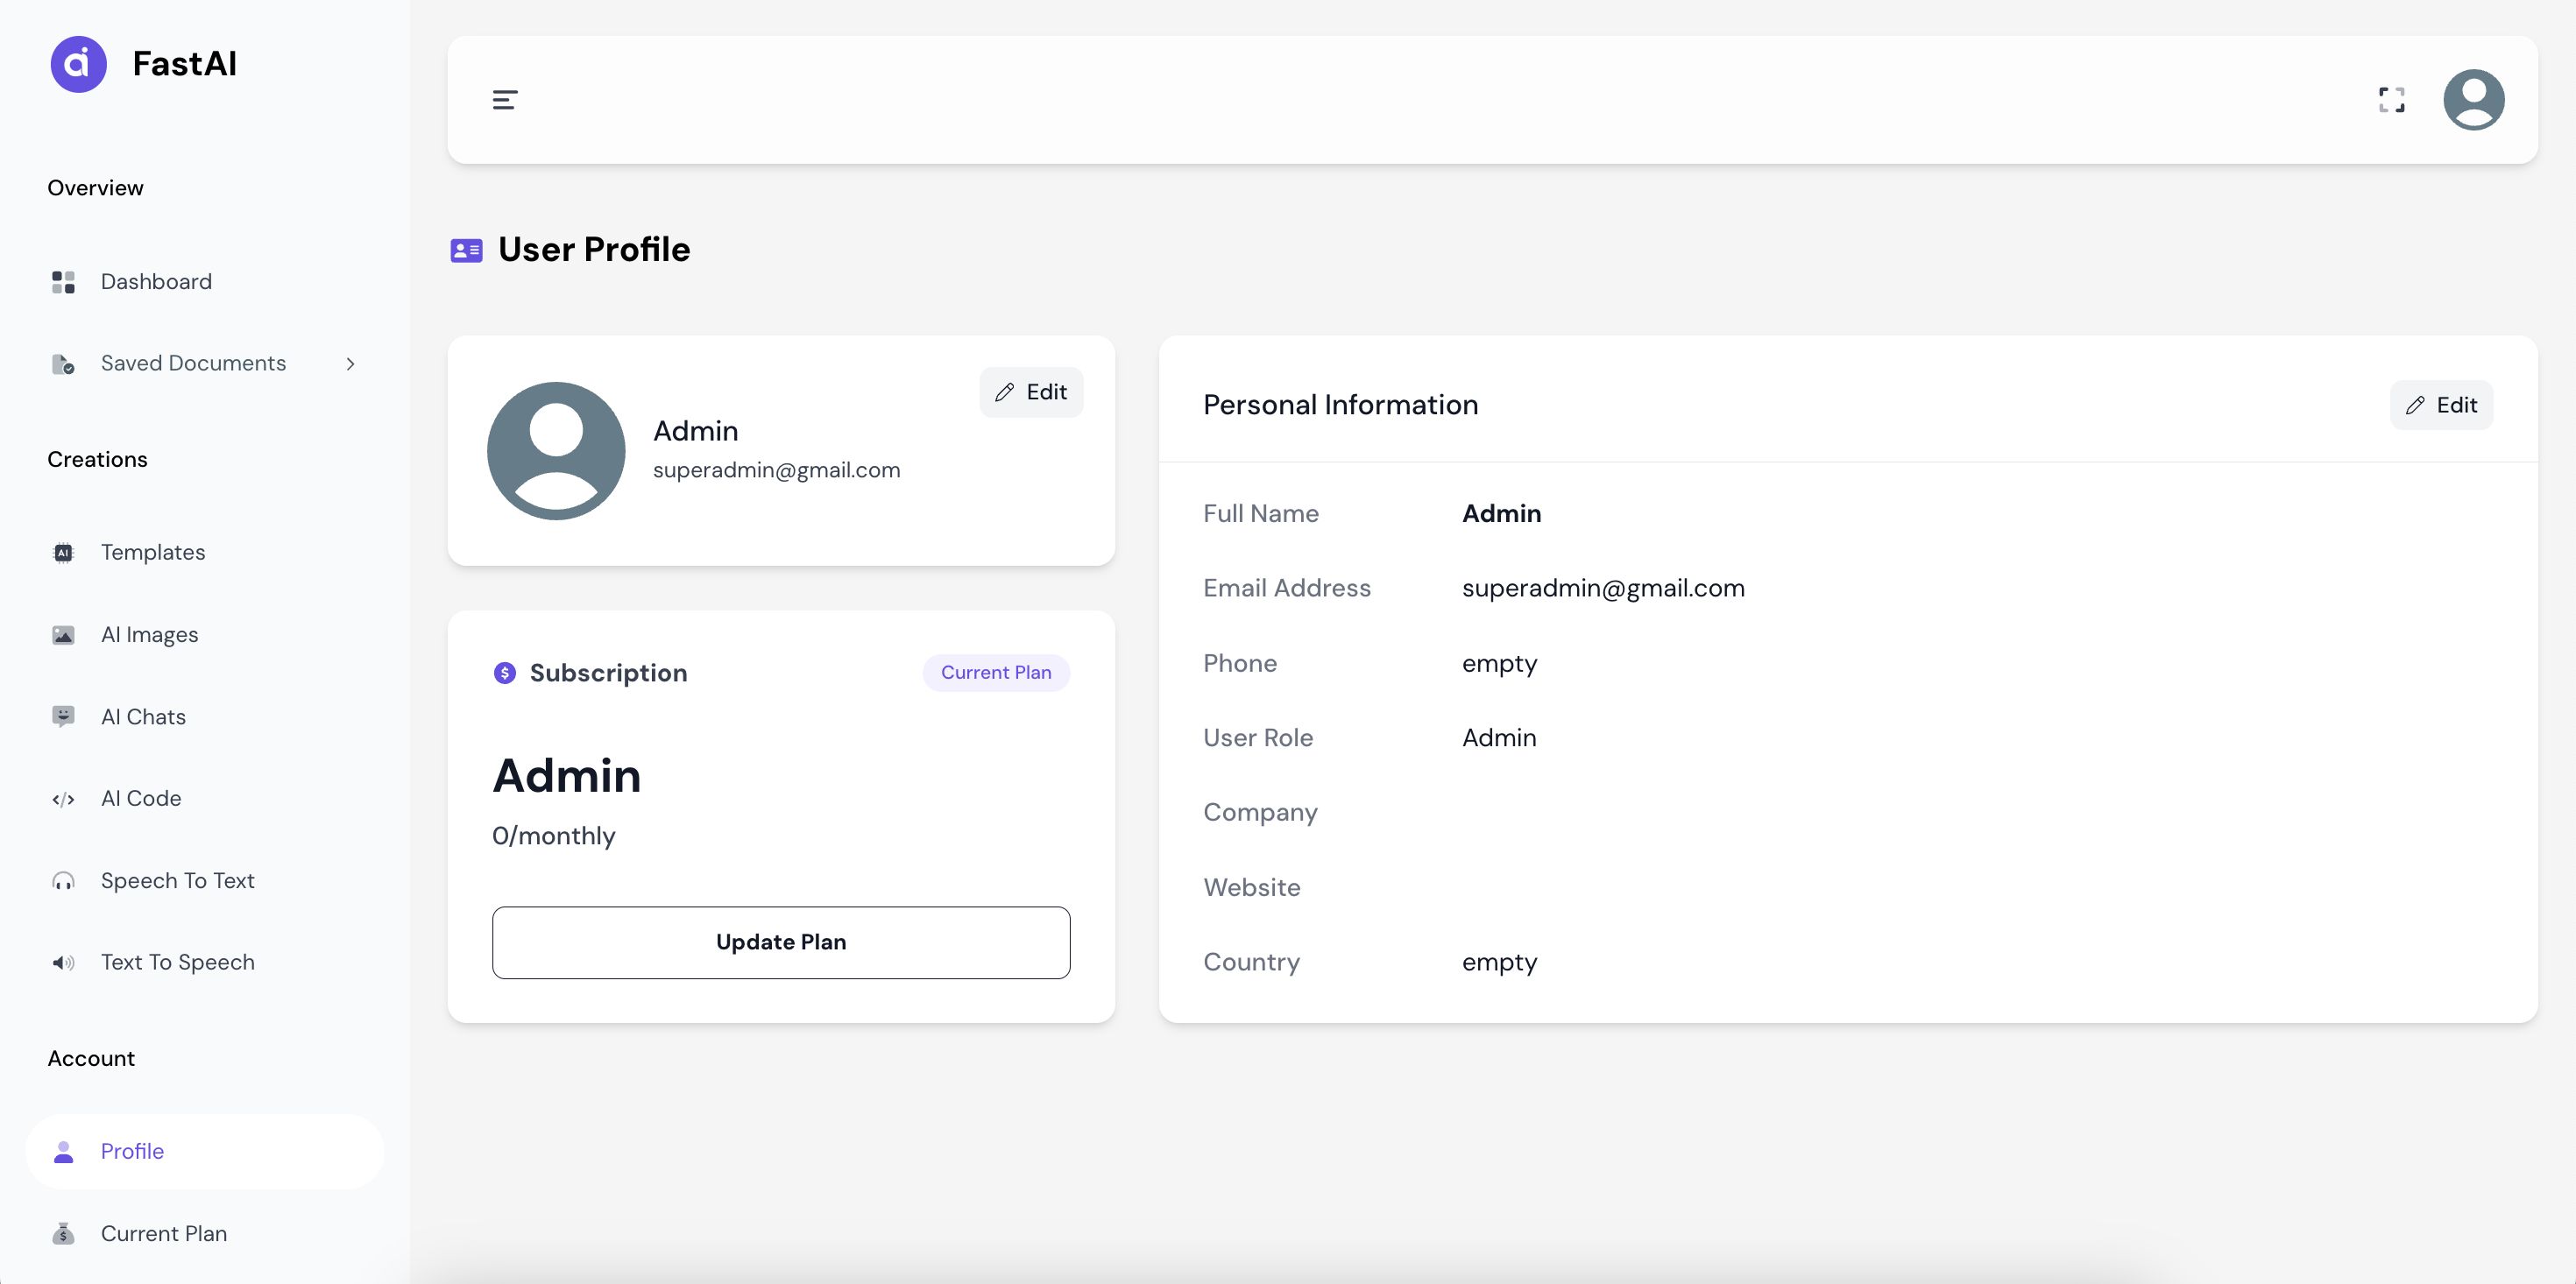Toggle the sidebar hamburger menu icon
The height and width of the screenshot is (1284, 2576).
pyautogui.click(x=505, y=100)
